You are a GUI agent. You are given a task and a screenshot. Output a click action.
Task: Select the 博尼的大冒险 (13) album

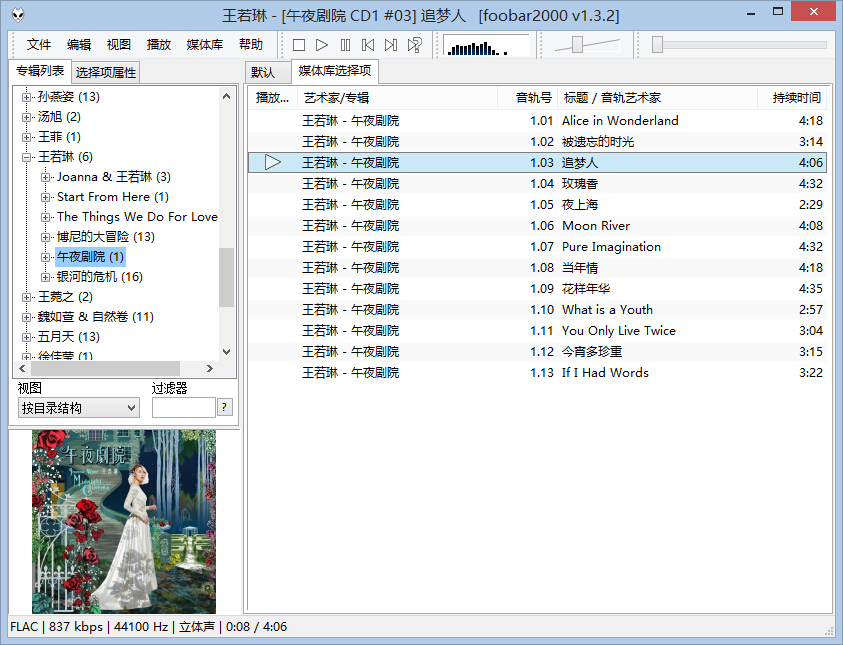click(x=105, y=236)
